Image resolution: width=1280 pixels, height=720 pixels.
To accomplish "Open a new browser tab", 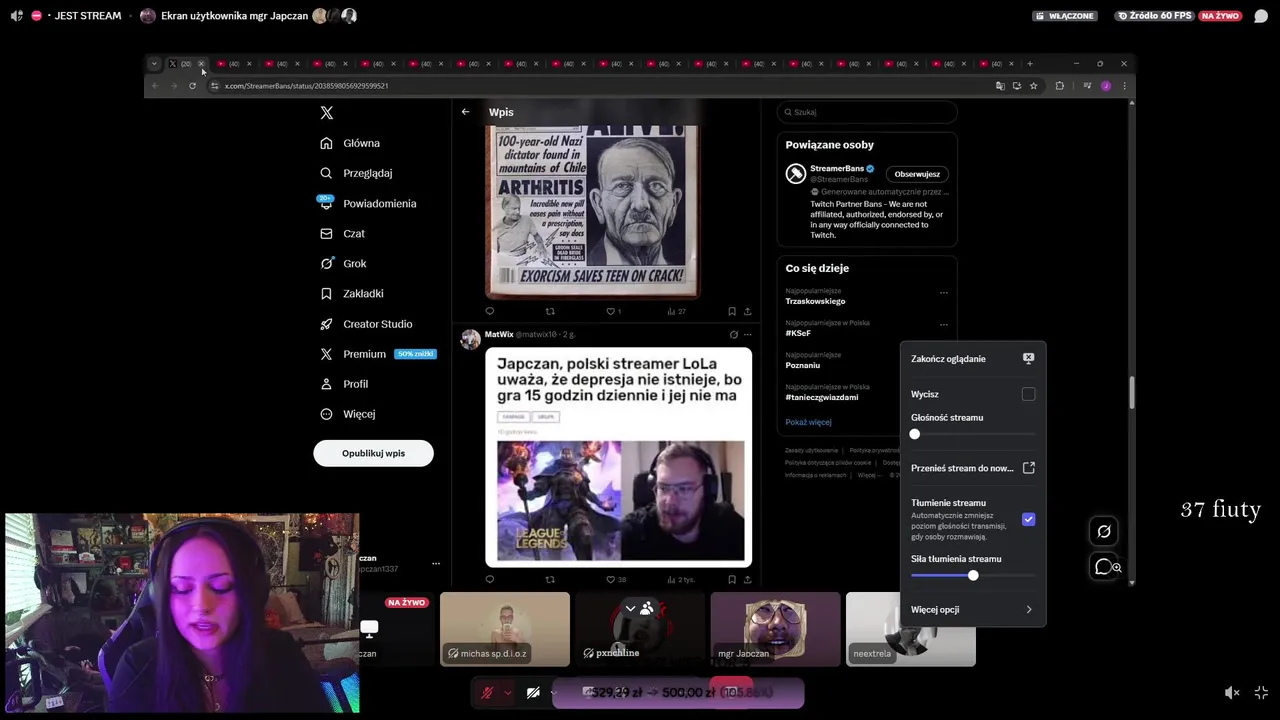I will pyautogui.click(x=1030, y=64).
